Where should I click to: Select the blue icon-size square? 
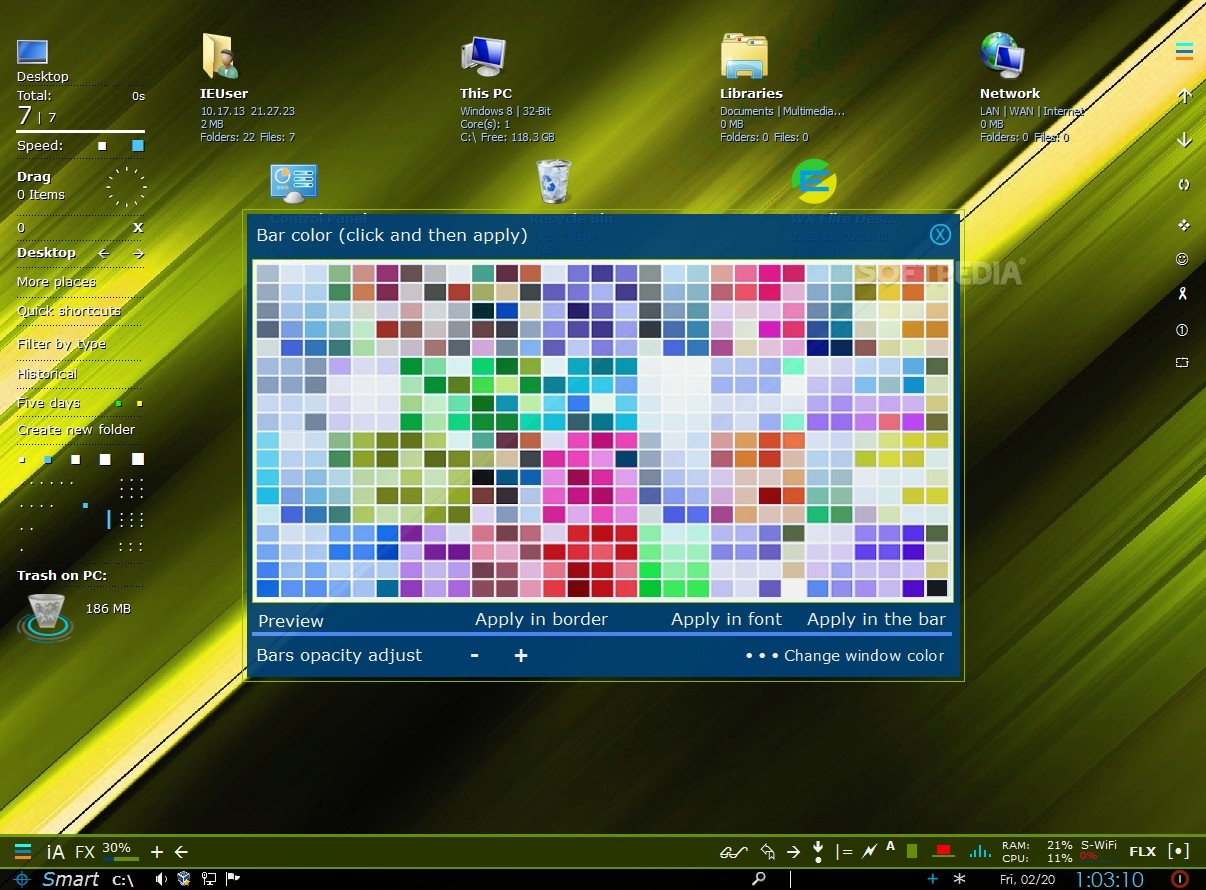tap(48, 460)
